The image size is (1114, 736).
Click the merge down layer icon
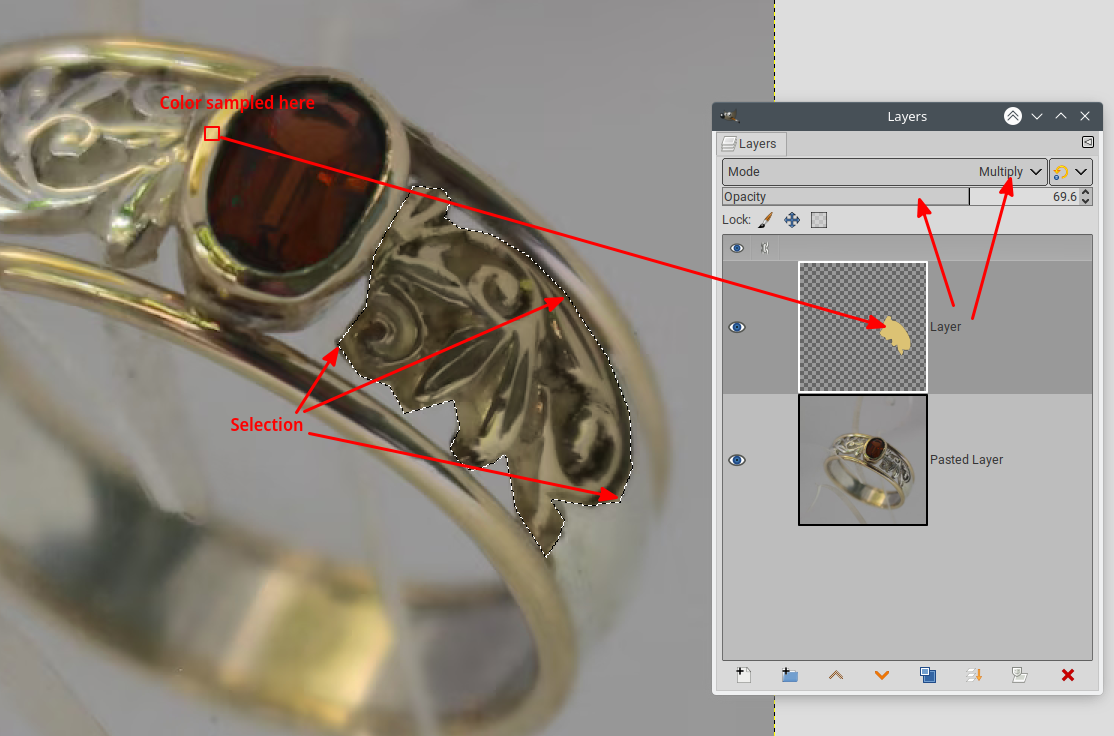click(974, 675)
